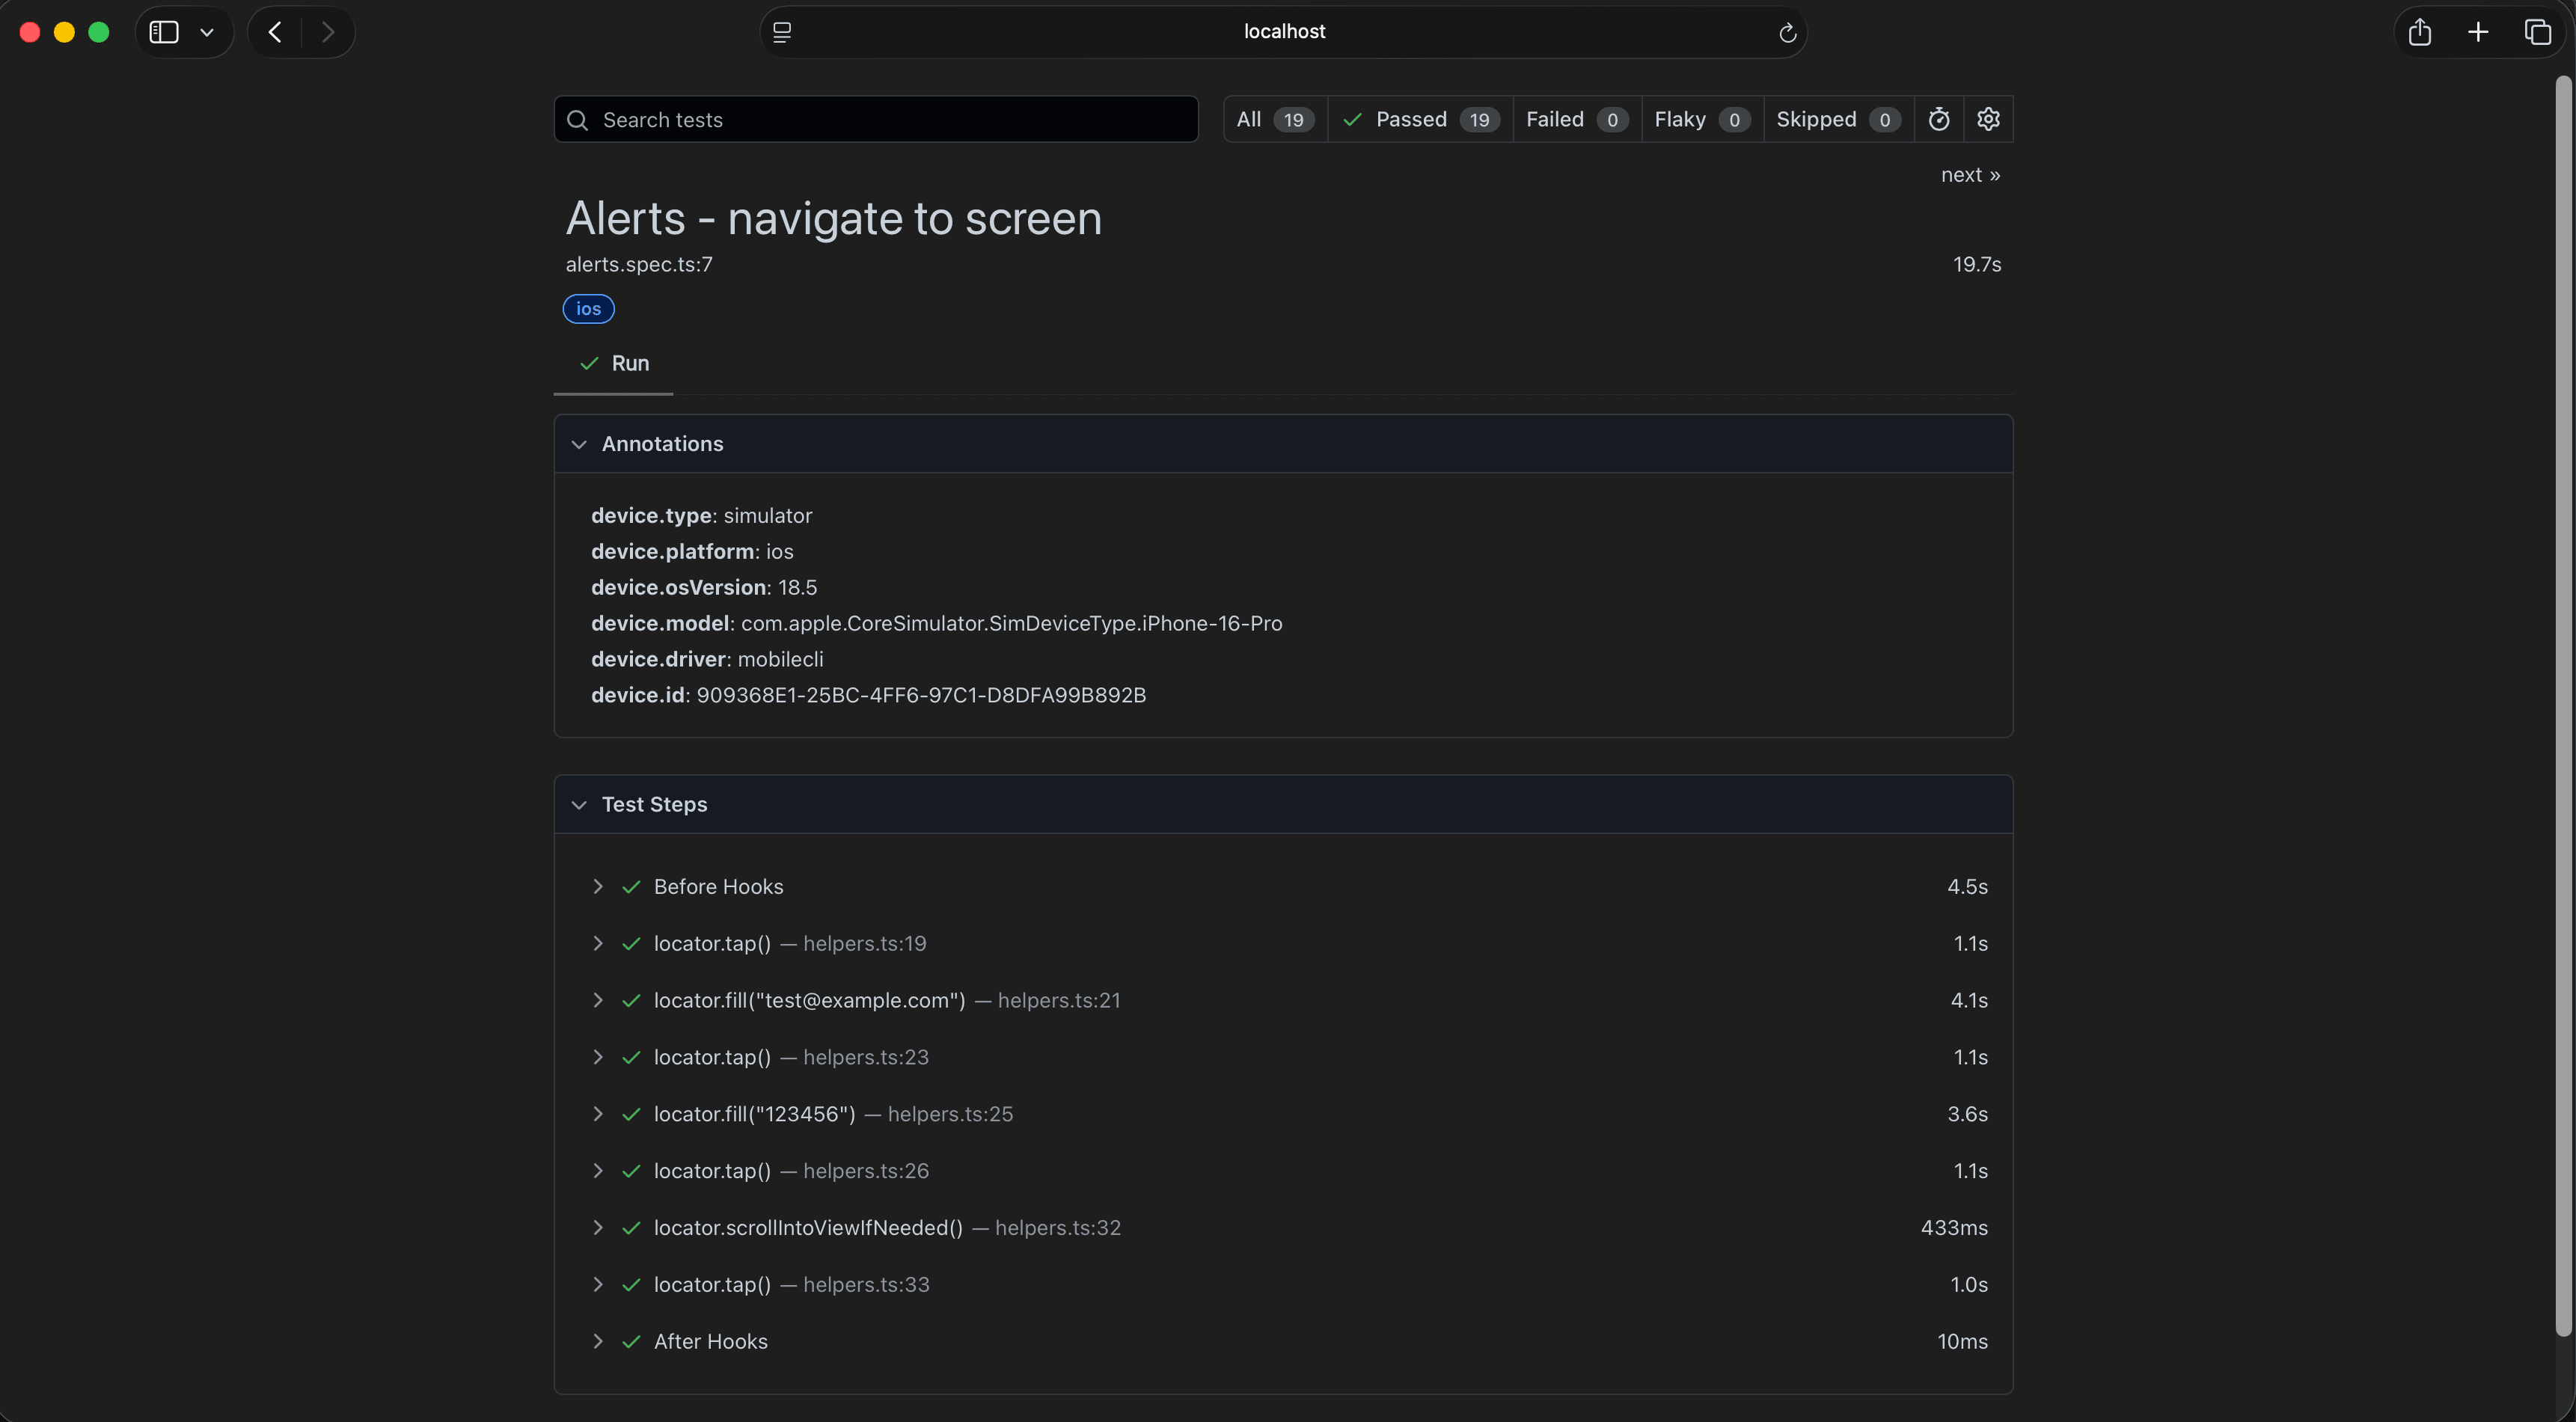Click the device.id value text
Screen dimensions: 2576x1422
(x=921, y=695)
